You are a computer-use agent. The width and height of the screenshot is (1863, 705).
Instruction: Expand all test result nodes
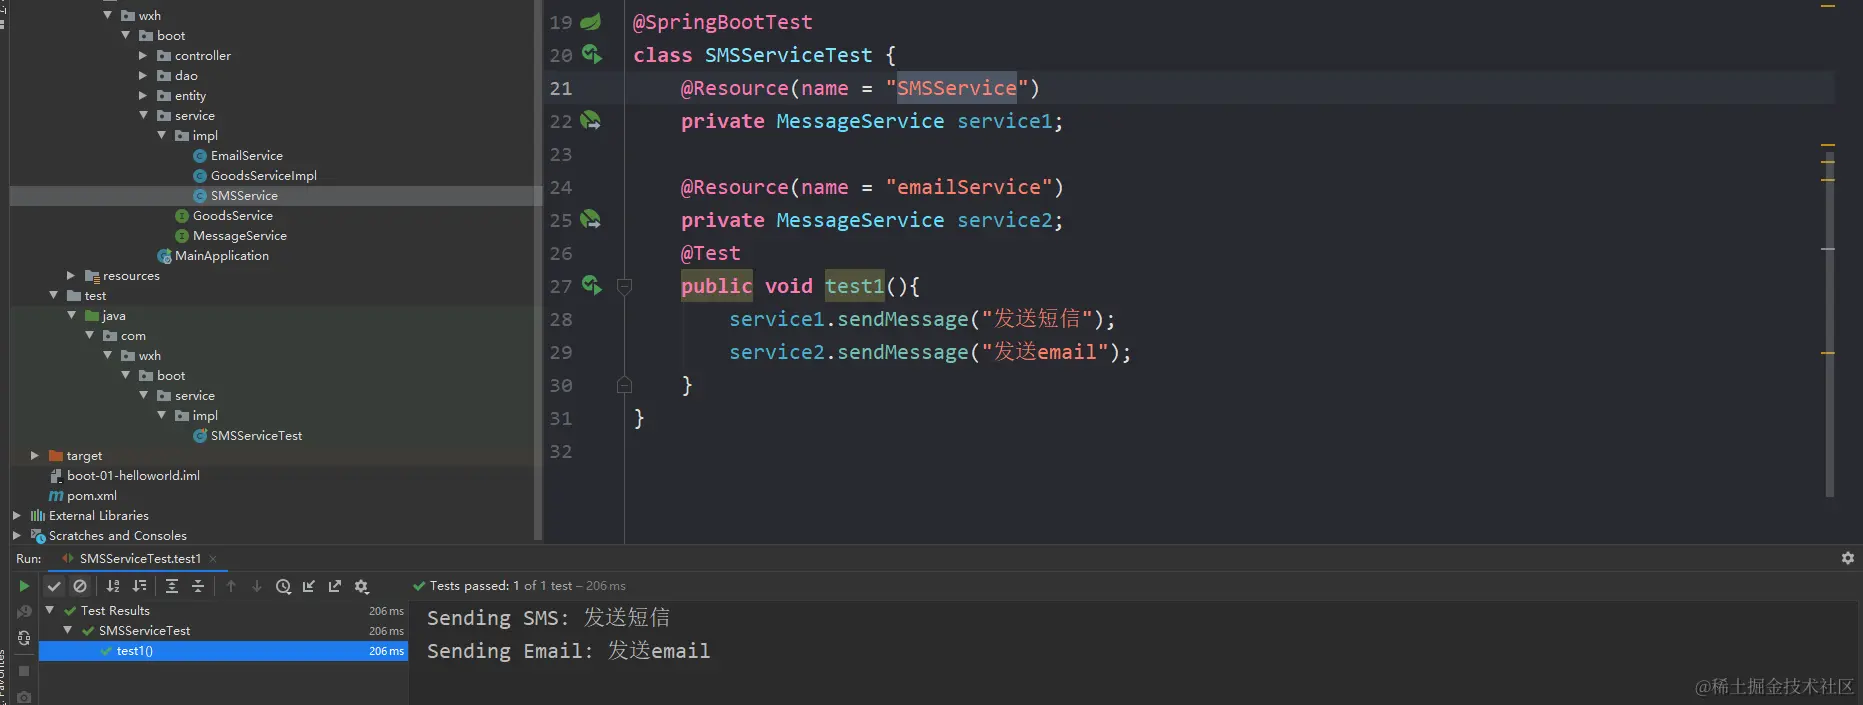172,586
